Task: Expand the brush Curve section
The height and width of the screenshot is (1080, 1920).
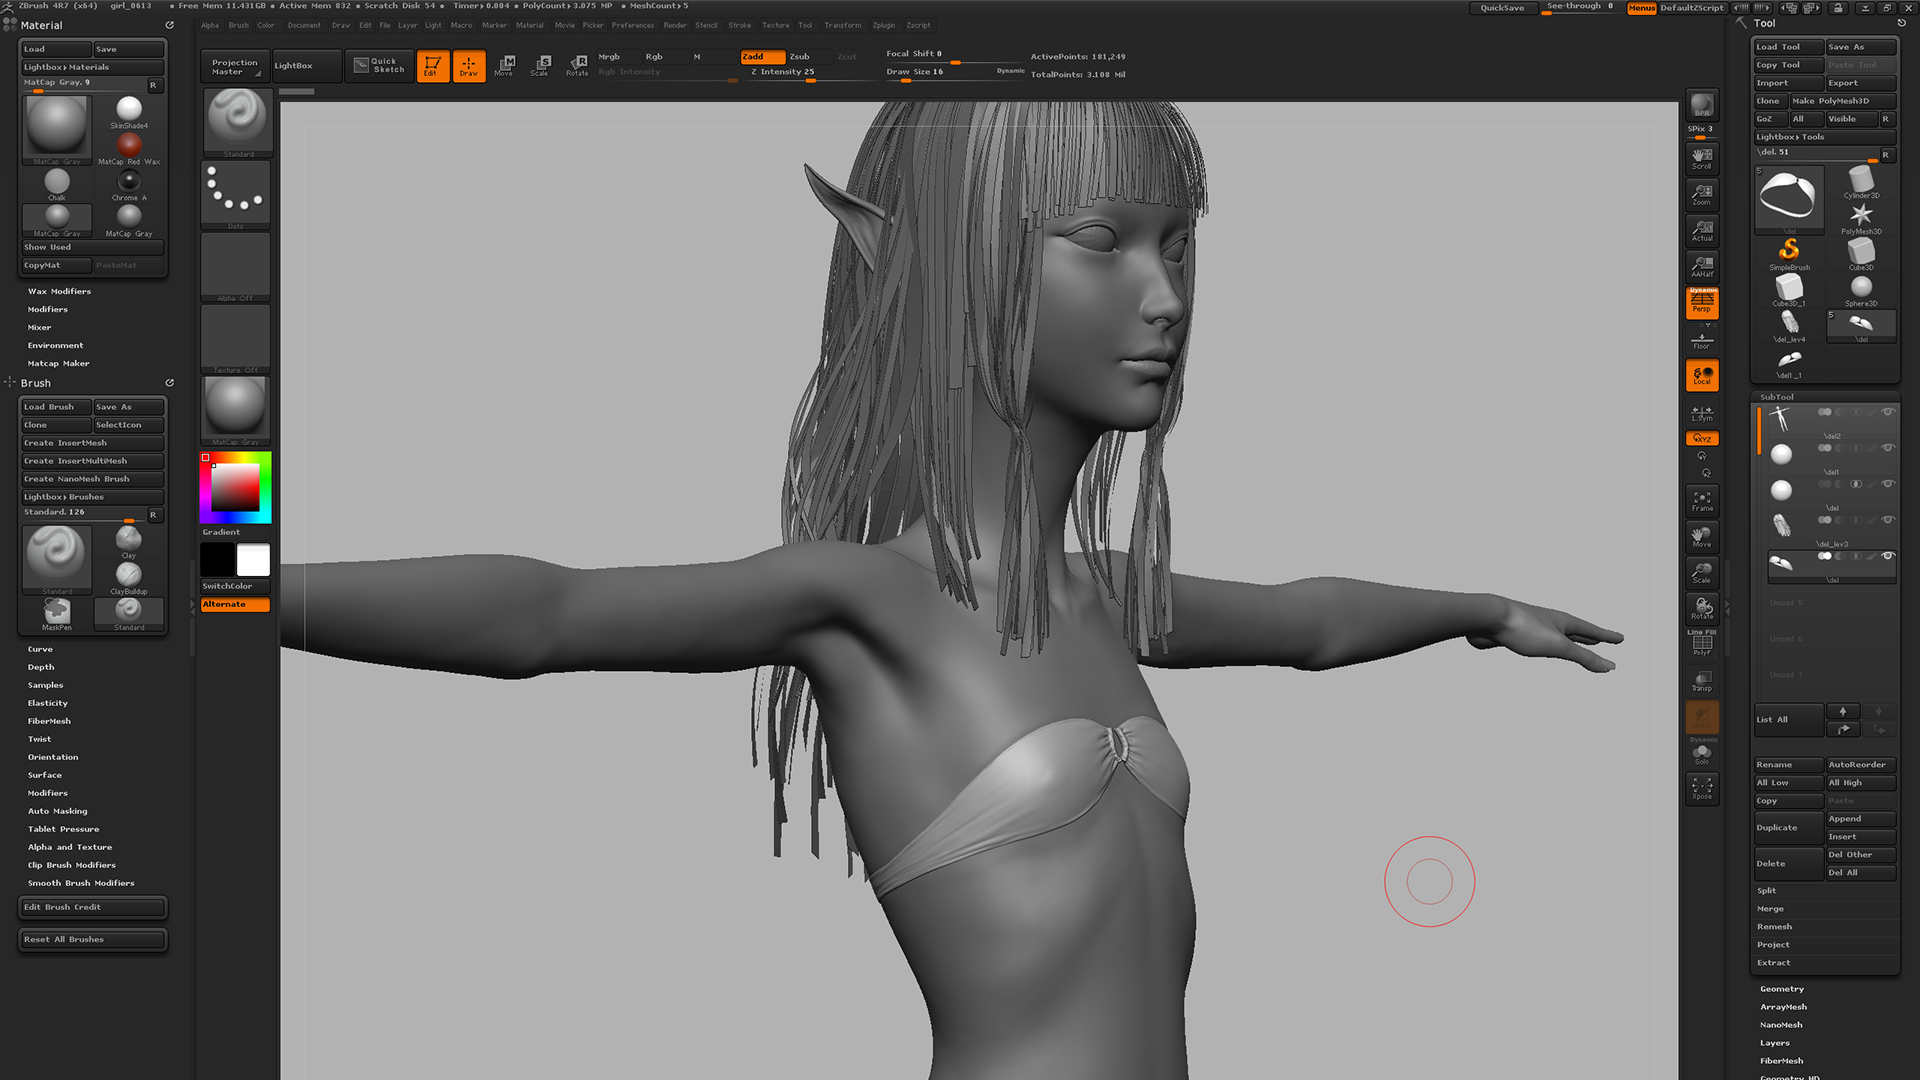Action: click(x=40, y=649)
